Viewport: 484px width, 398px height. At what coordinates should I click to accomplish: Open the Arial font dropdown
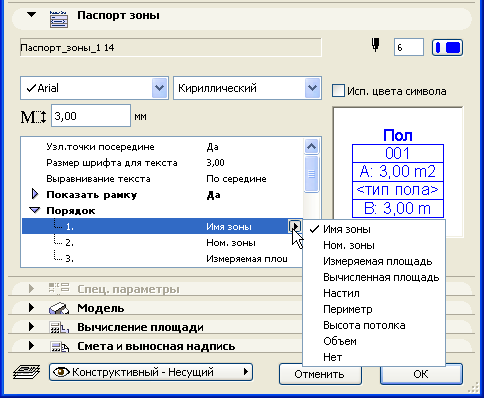(x=159, y=88)
